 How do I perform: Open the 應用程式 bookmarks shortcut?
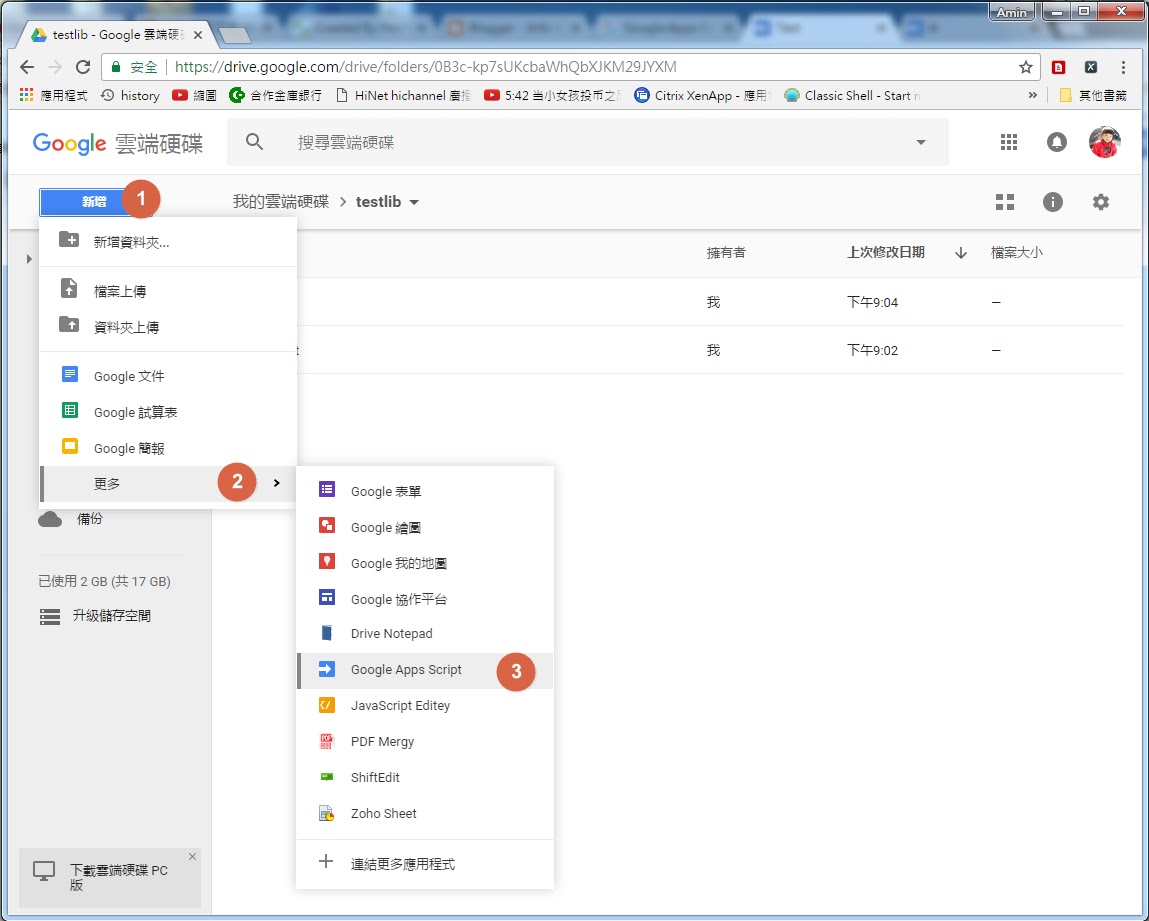(53, 95)
